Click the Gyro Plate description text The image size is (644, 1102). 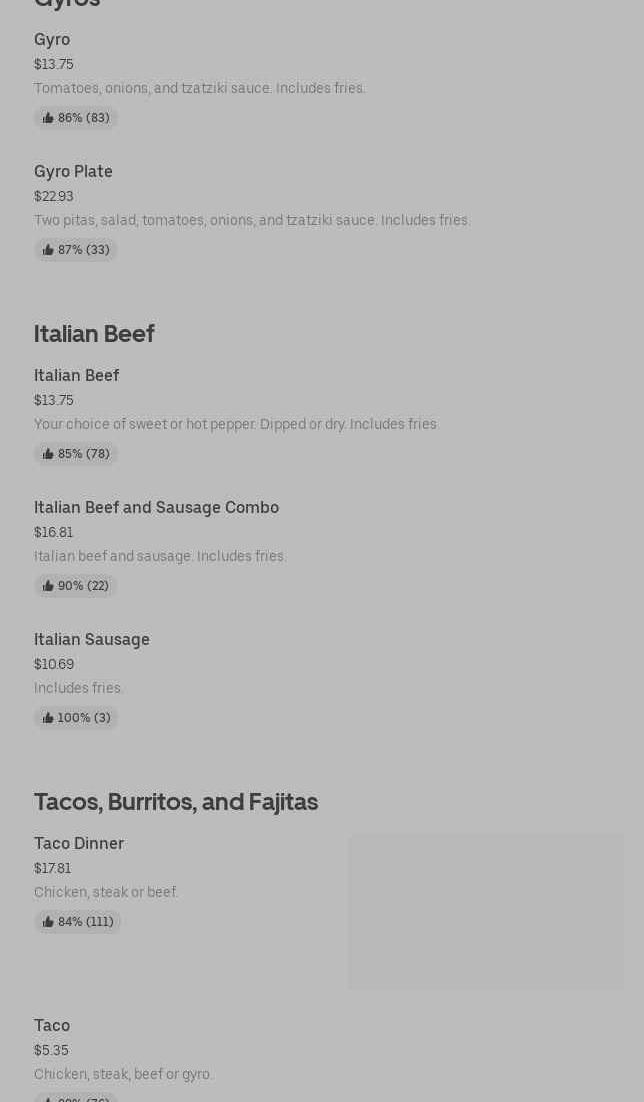pyautogui.click(x=252, y=220)
